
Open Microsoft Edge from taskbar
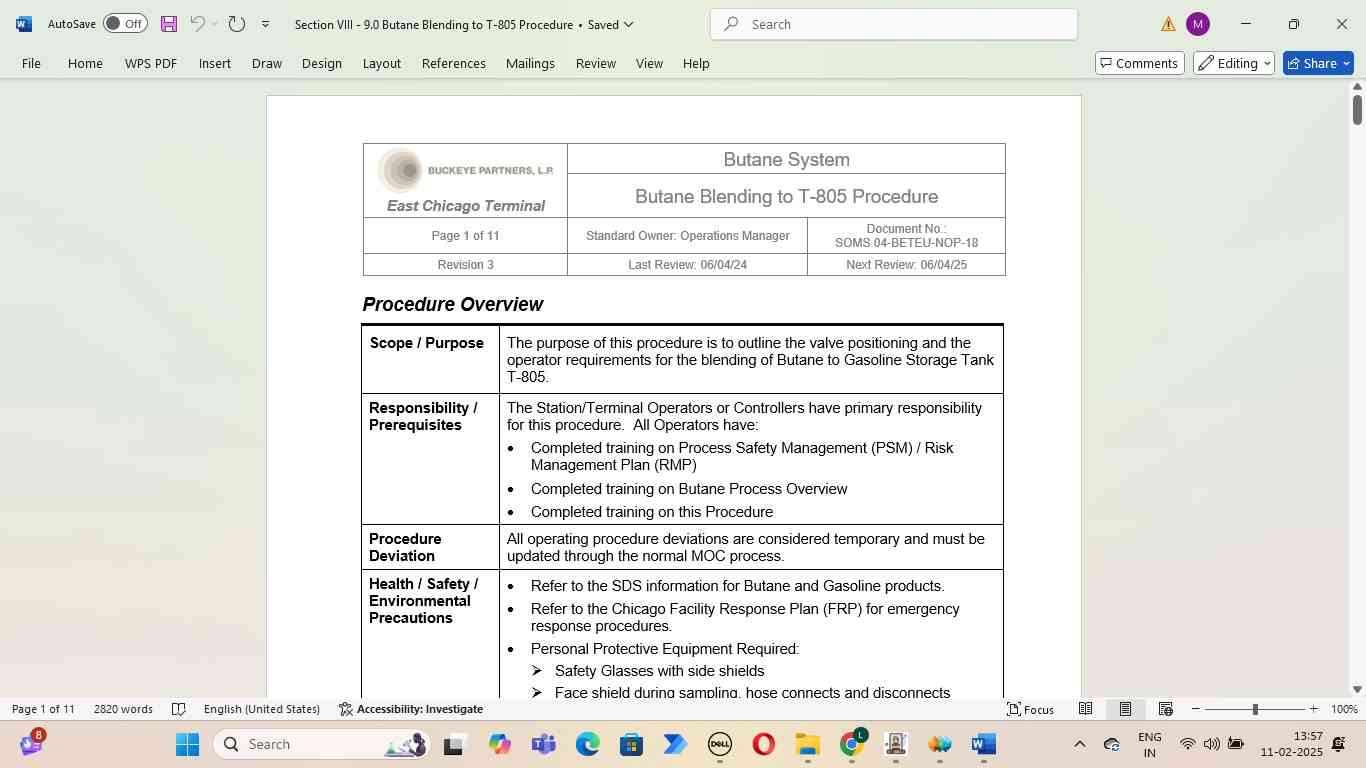point(587,744)
